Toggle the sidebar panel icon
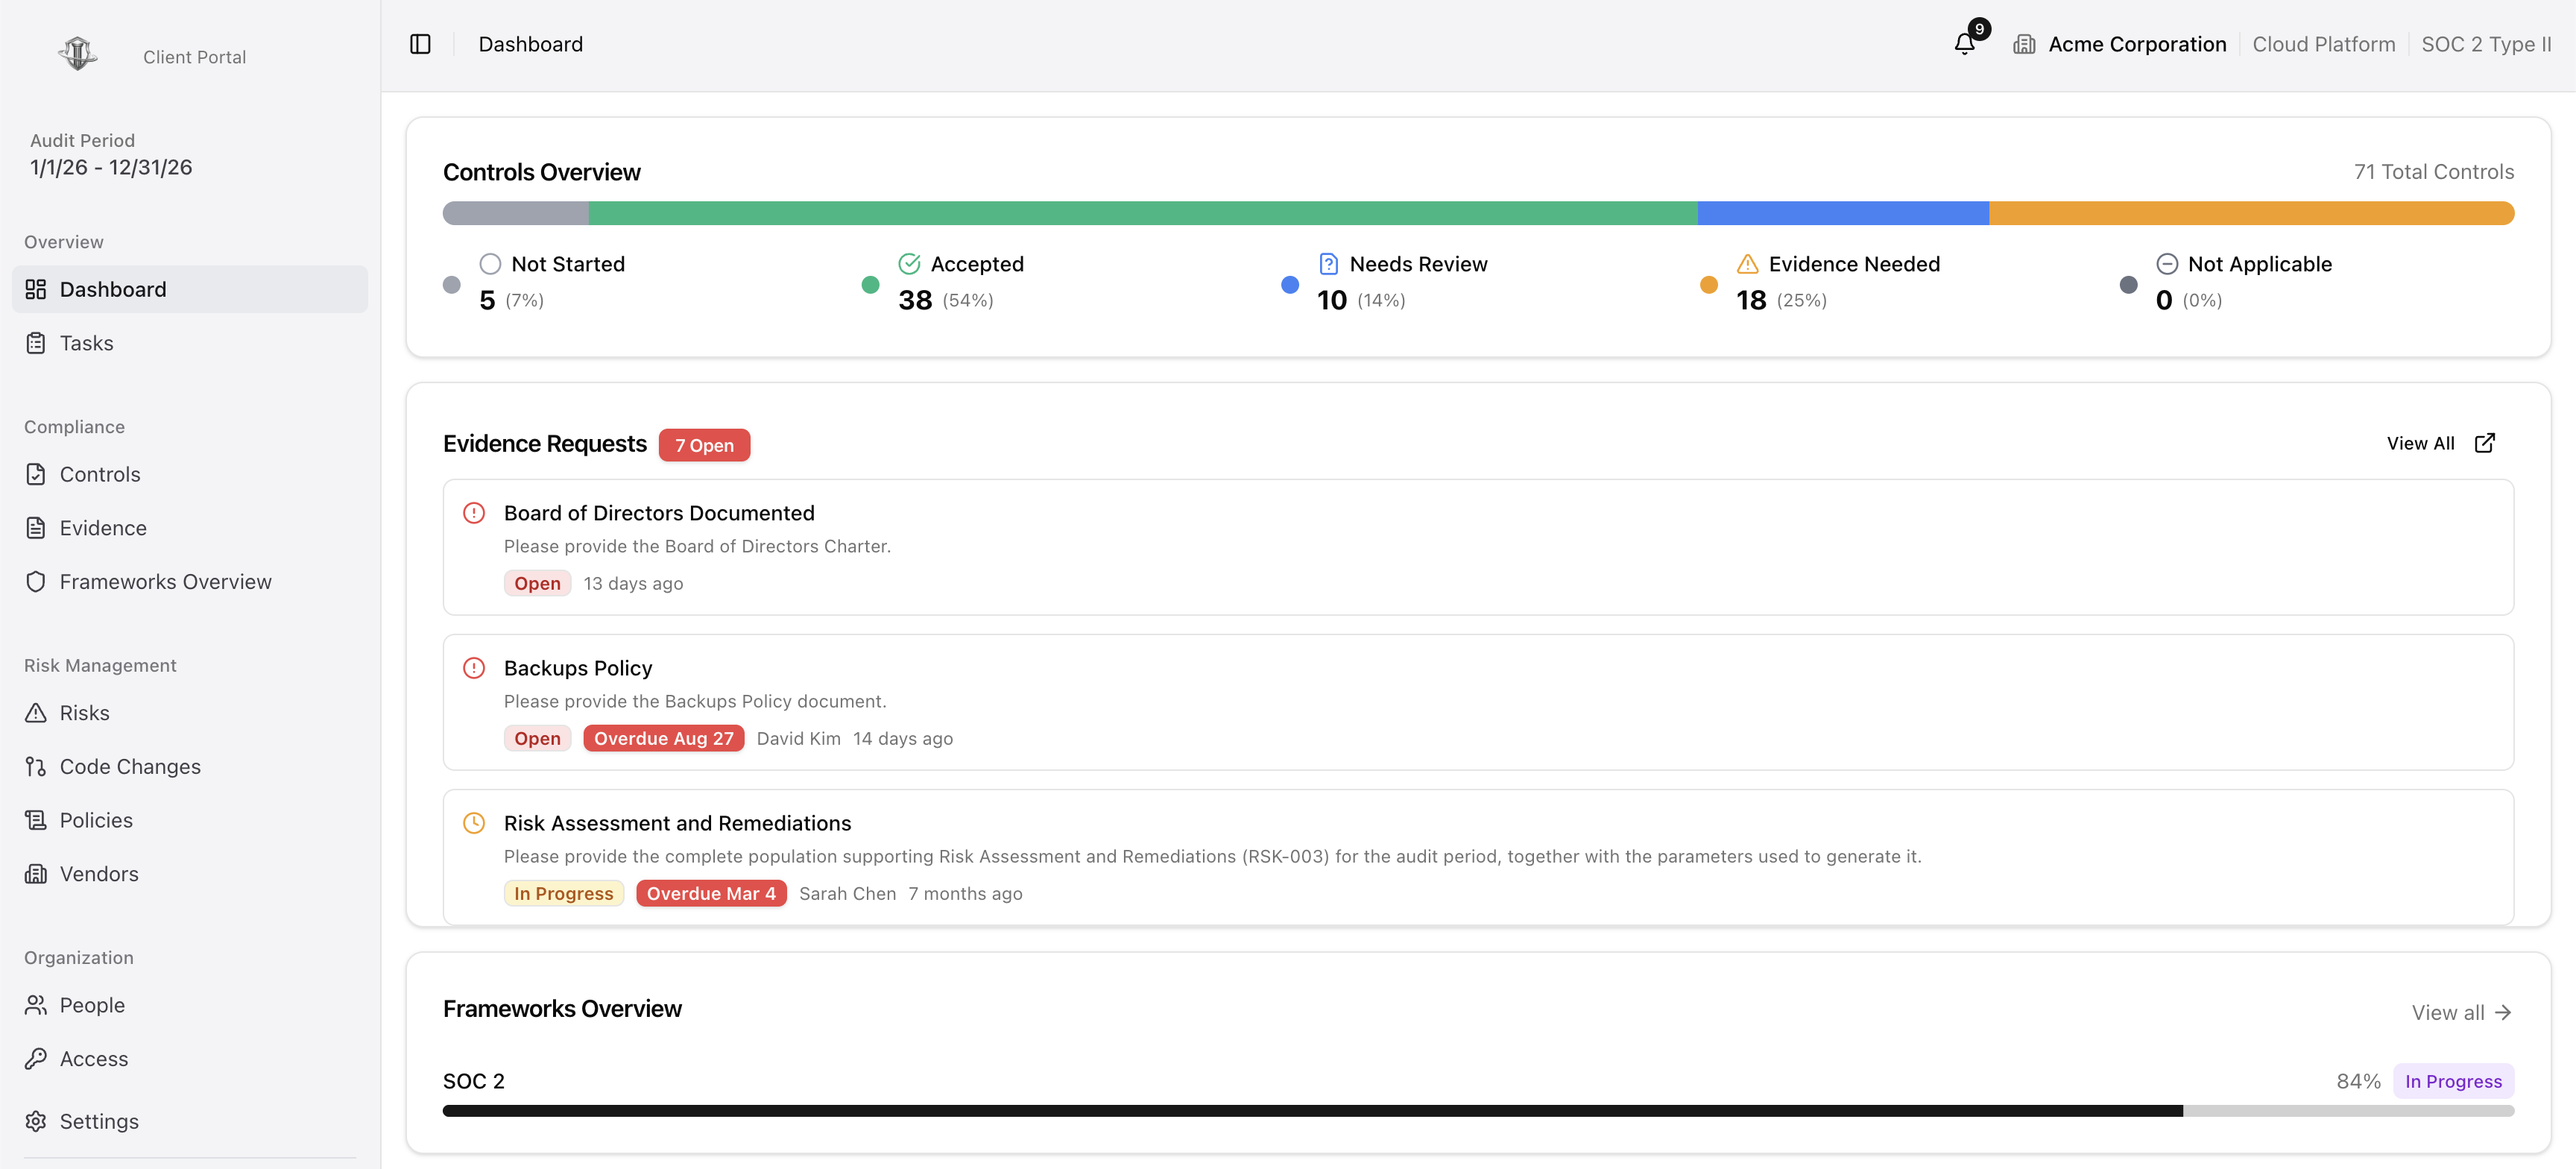Image resolution: width=2576 pixels, height=1169 pixels. tap(420, 44)
